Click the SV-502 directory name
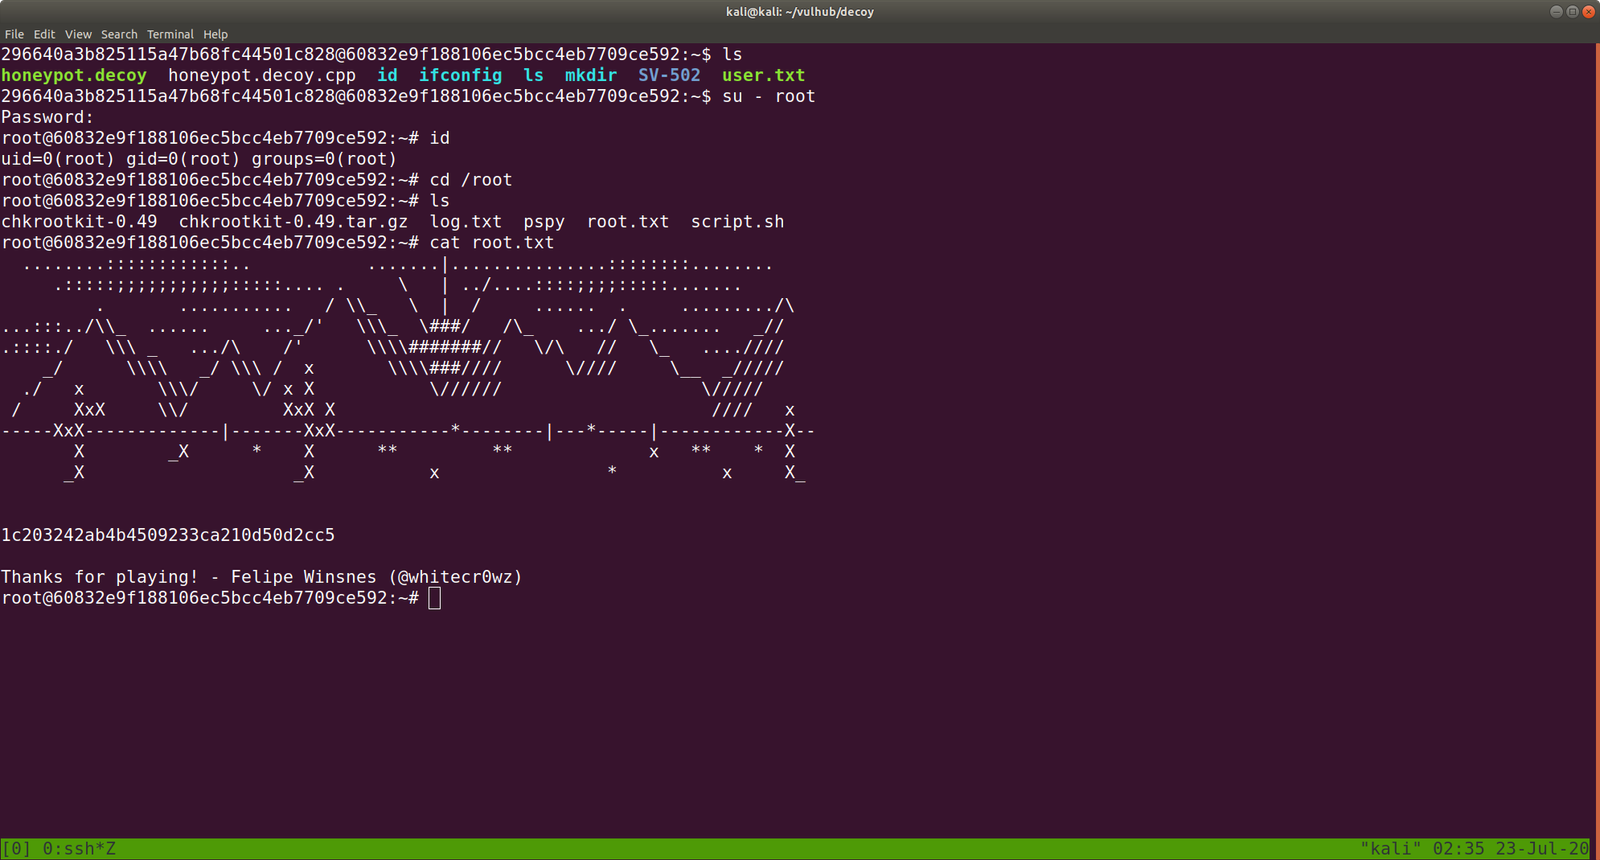The height and width of the screenshot is (860, 1600). 670,75
